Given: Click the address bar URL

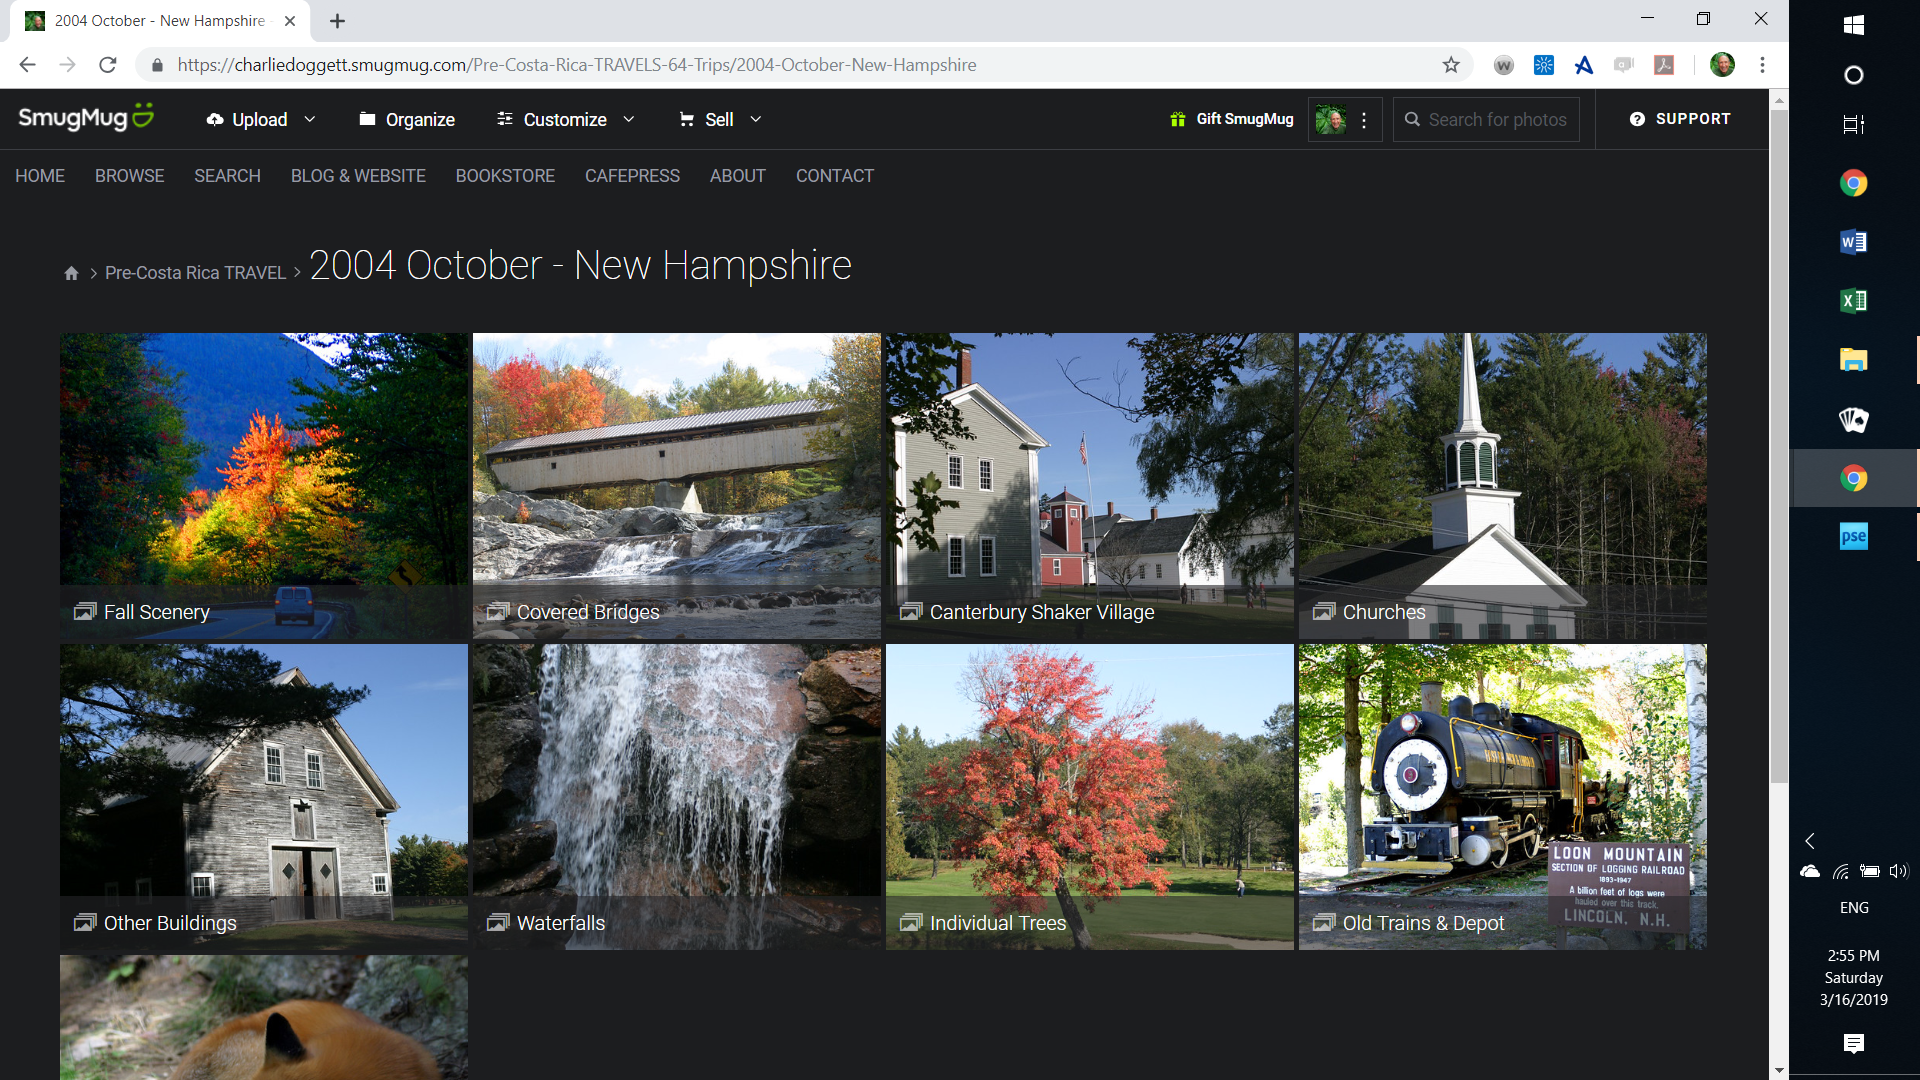Looking at the screenshot, I should pyautogui.click(x=577, y=65).
